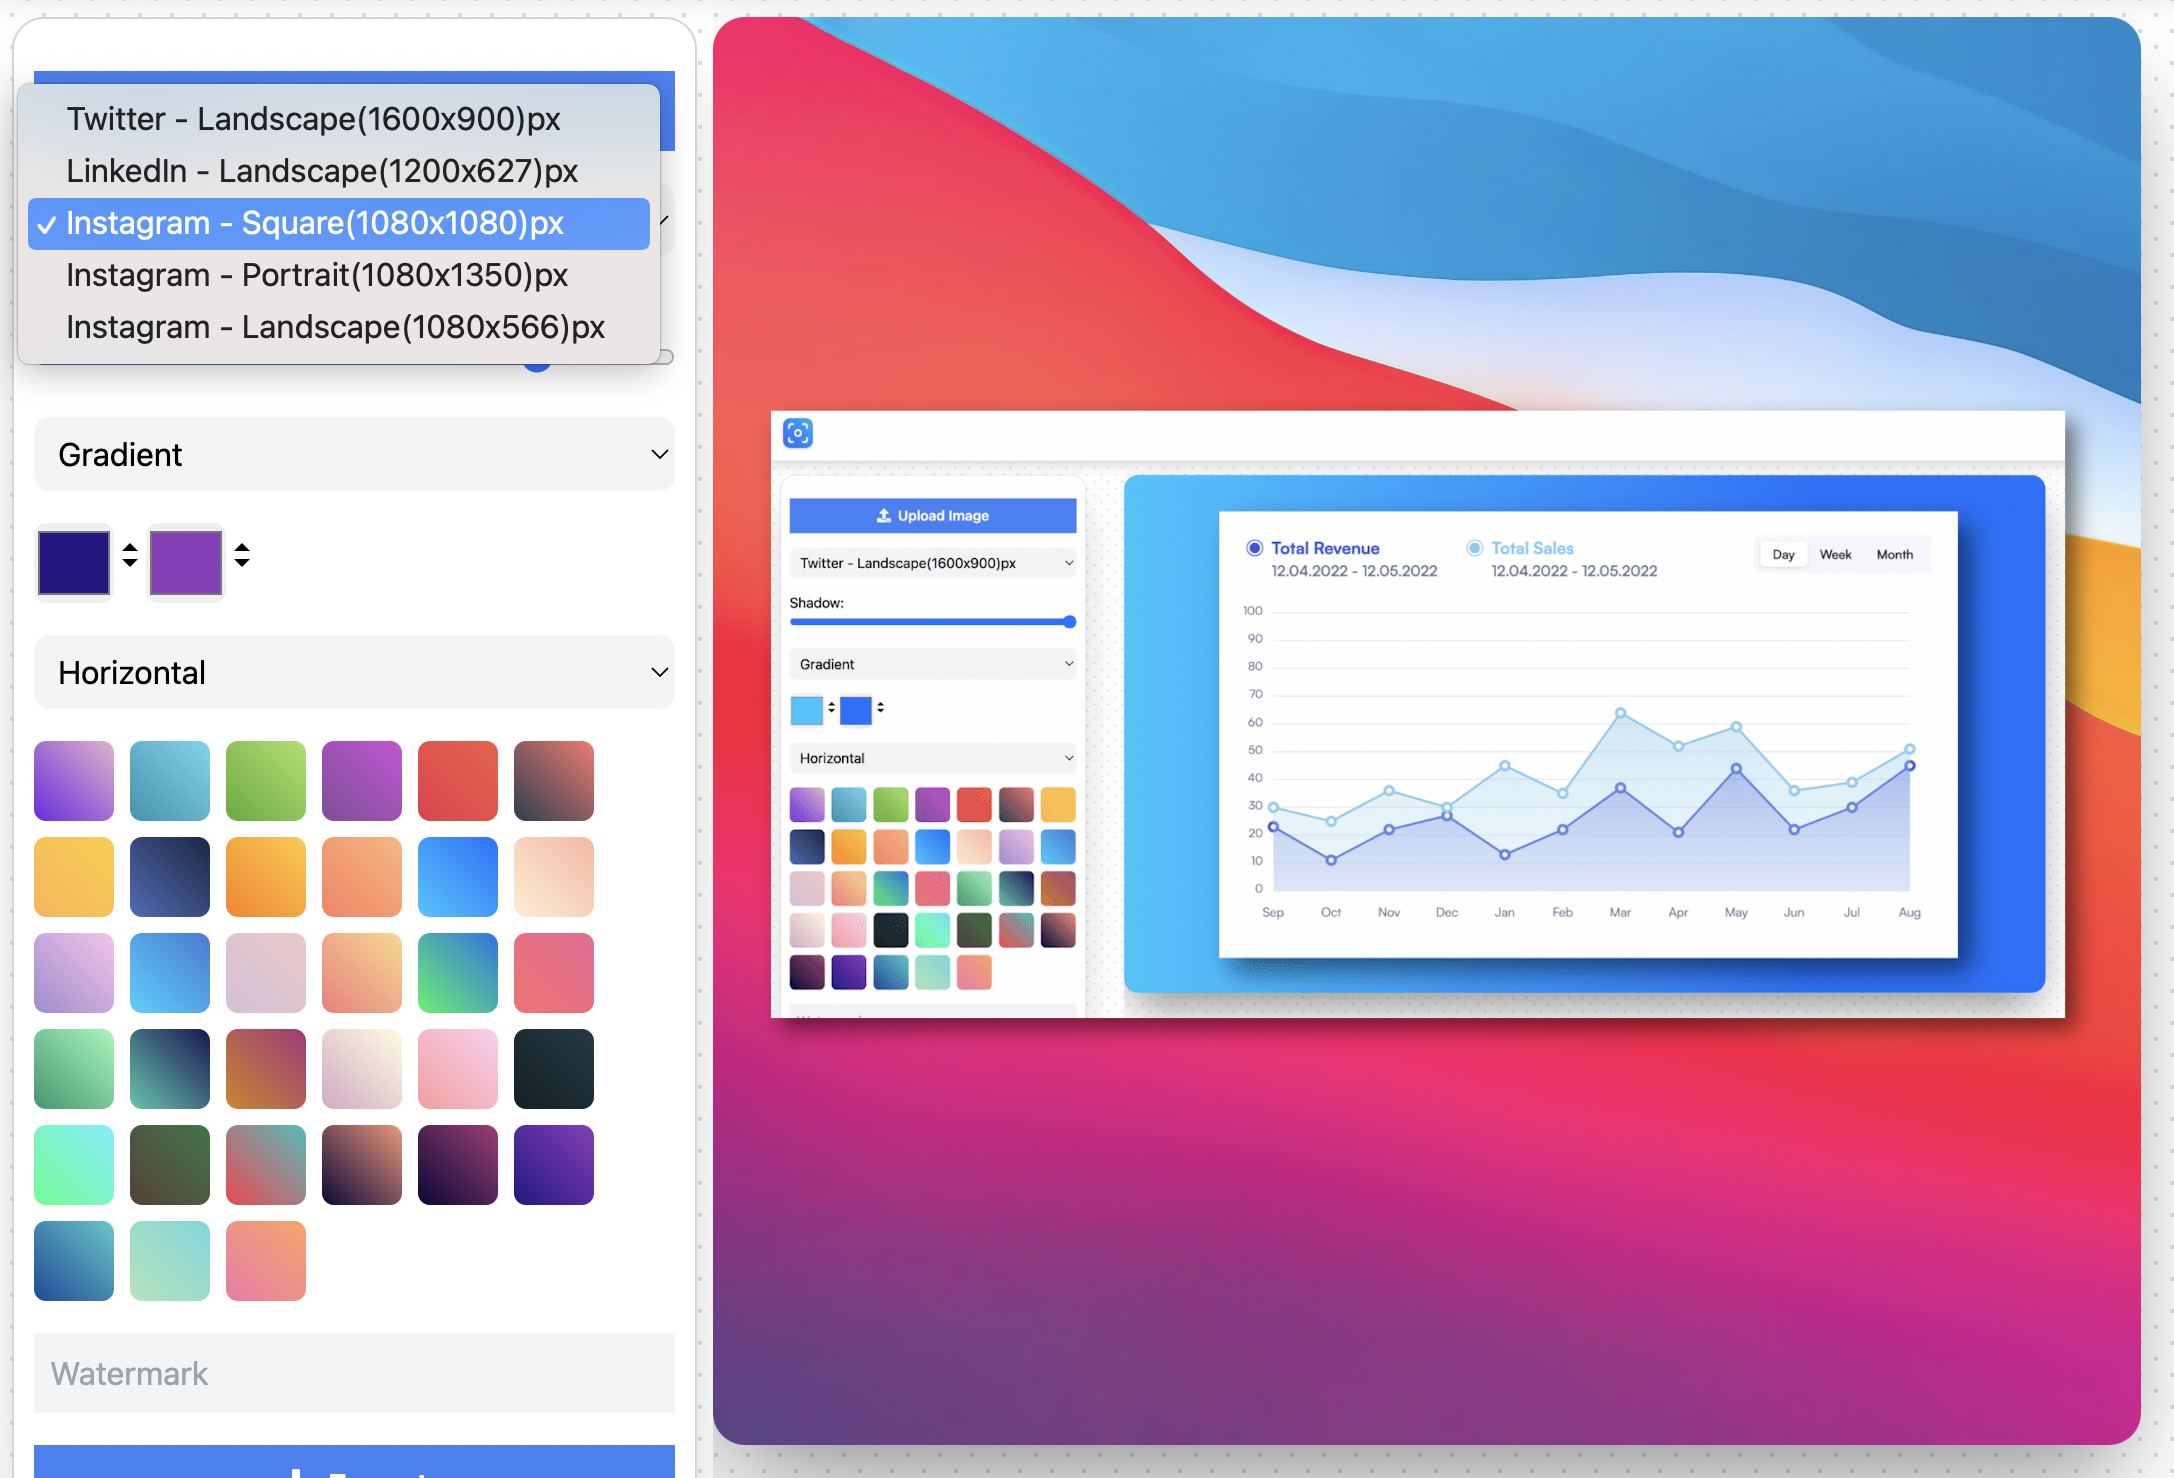Open the purple gradient end color picker
The height and width of the screenshot is (1478, 2174).
[x=186, y=562]
